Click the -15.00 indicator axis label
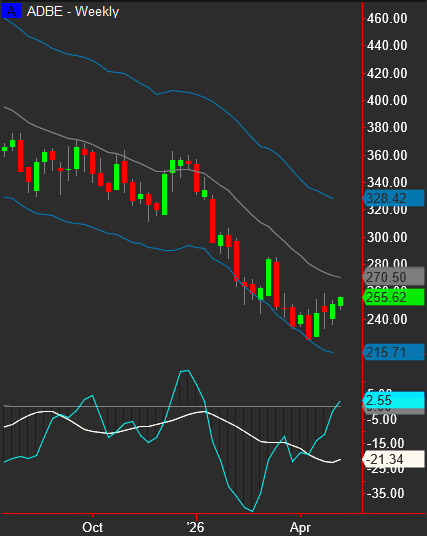This screenshot has width=427, height=536. (x=385, y=444)
